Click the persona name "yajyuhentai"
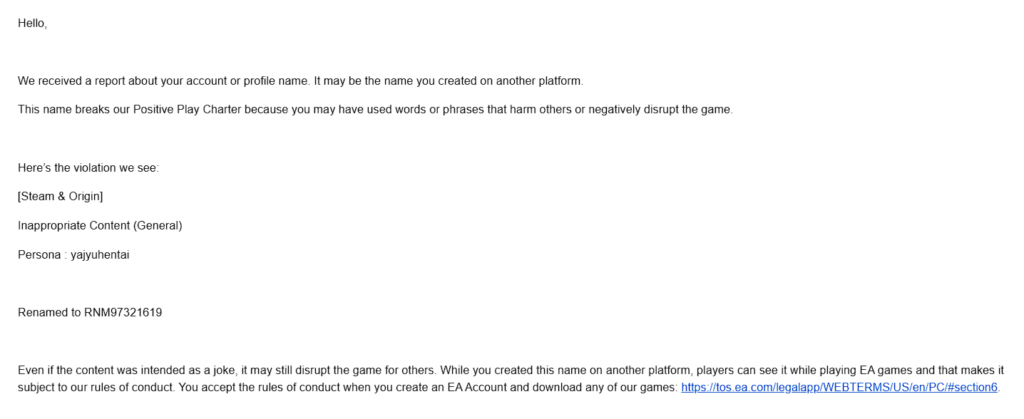The height and width of the screenshot is (419, 1024). point(100,255)
